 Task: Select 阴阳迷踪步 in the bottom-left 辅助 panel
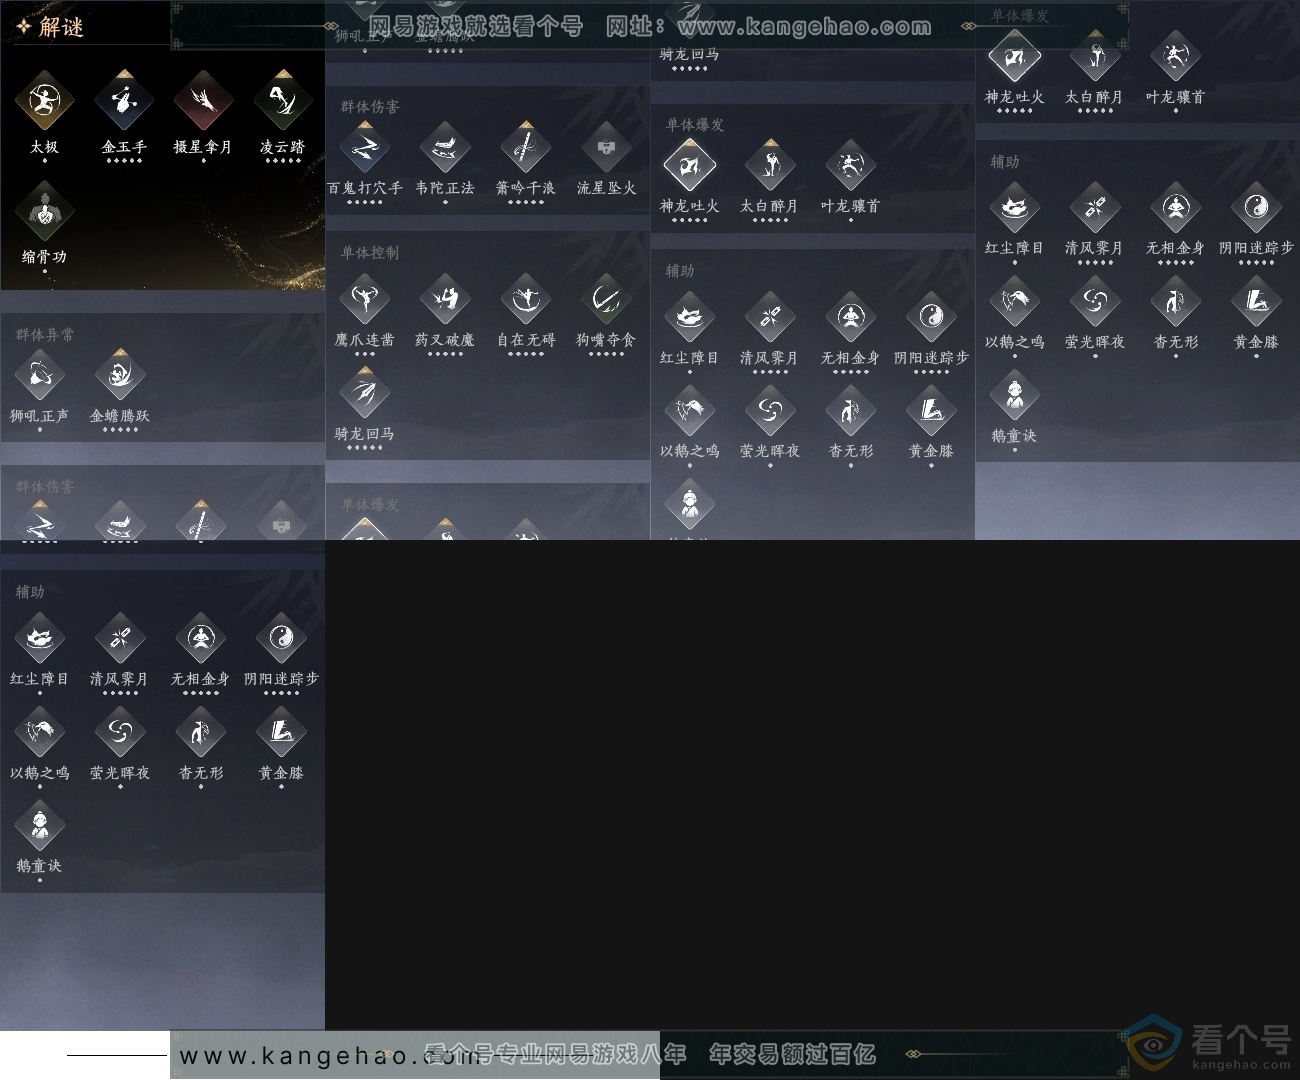pyautogui.click(x=281, y=639)
